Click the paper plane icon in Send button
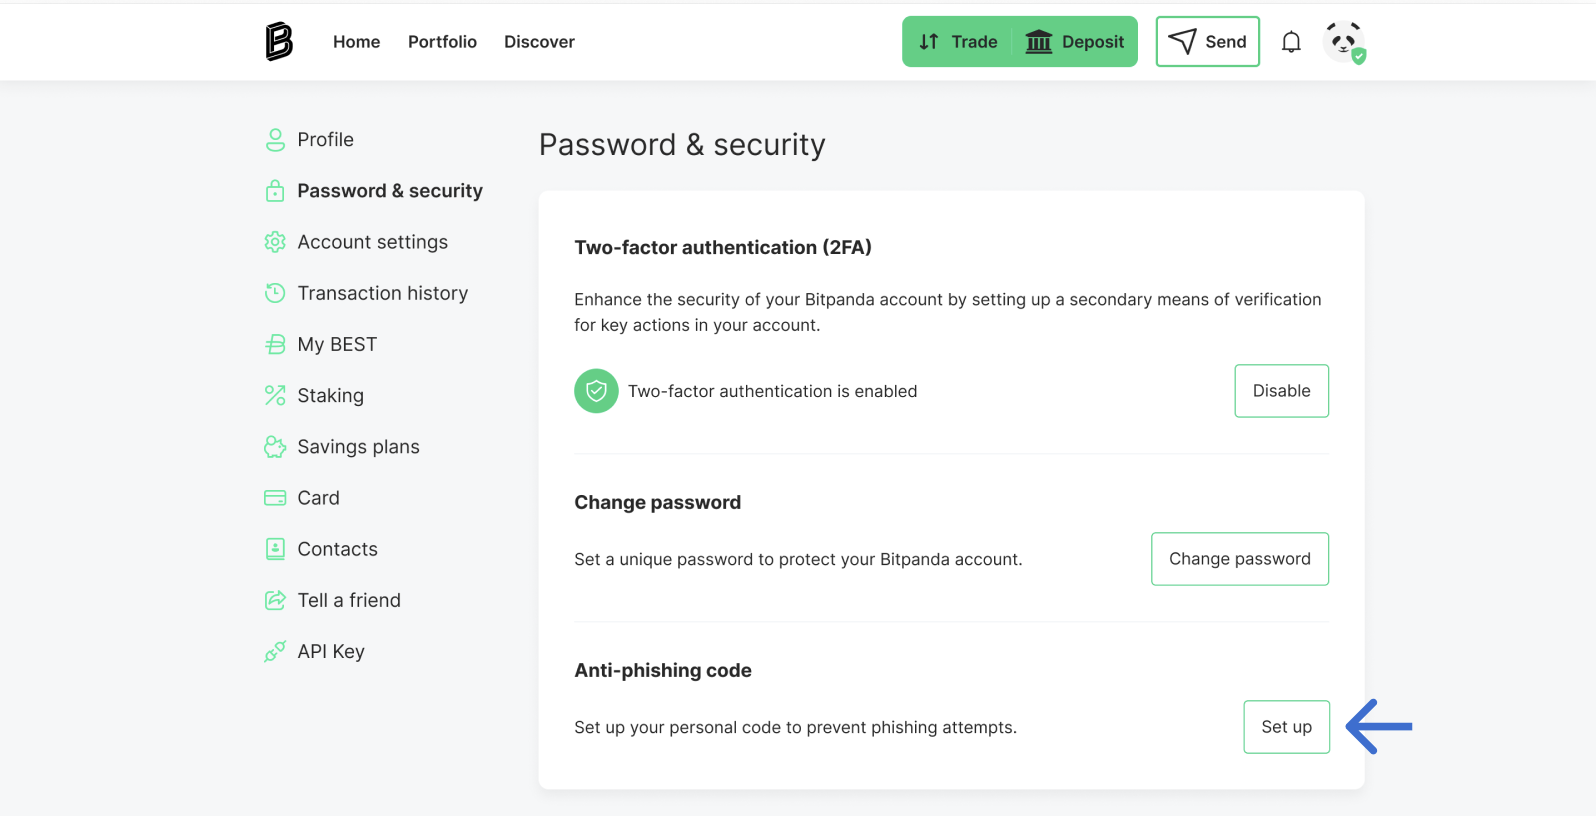 click(x=1182, y=41)
